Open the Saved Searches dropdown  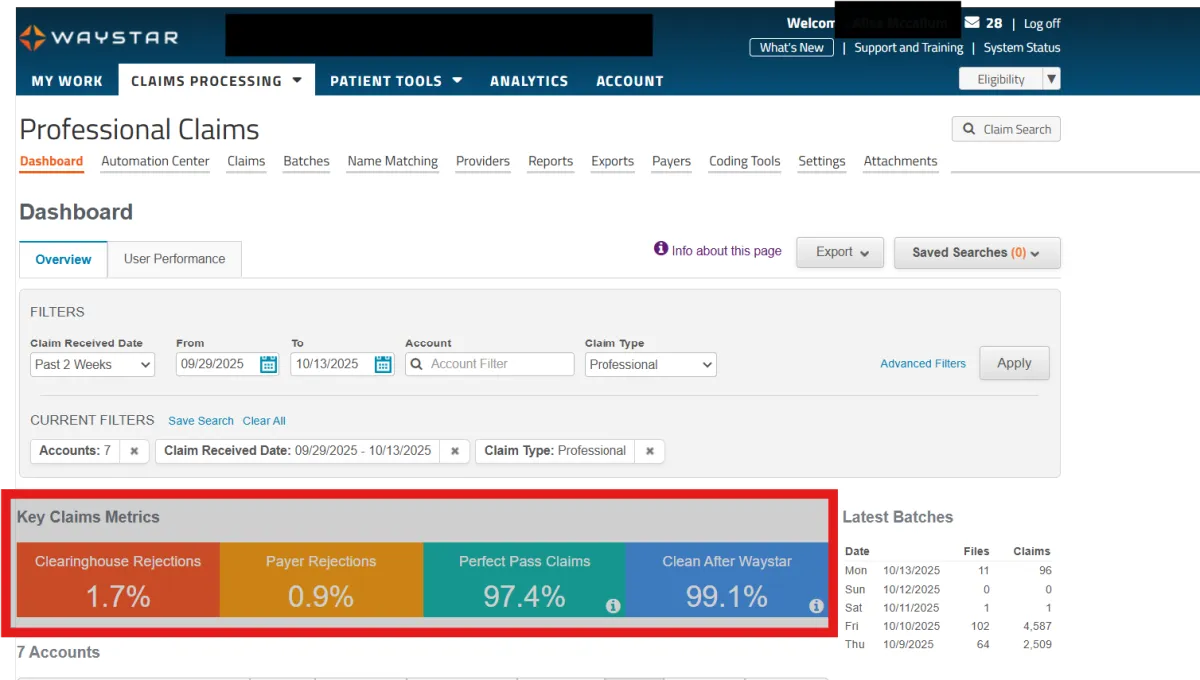[976, 253]
